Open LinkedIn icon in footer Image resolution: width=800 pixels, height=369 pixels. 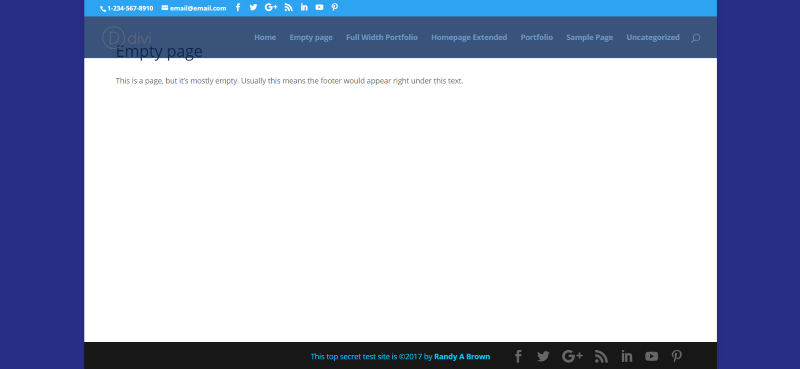627,356
